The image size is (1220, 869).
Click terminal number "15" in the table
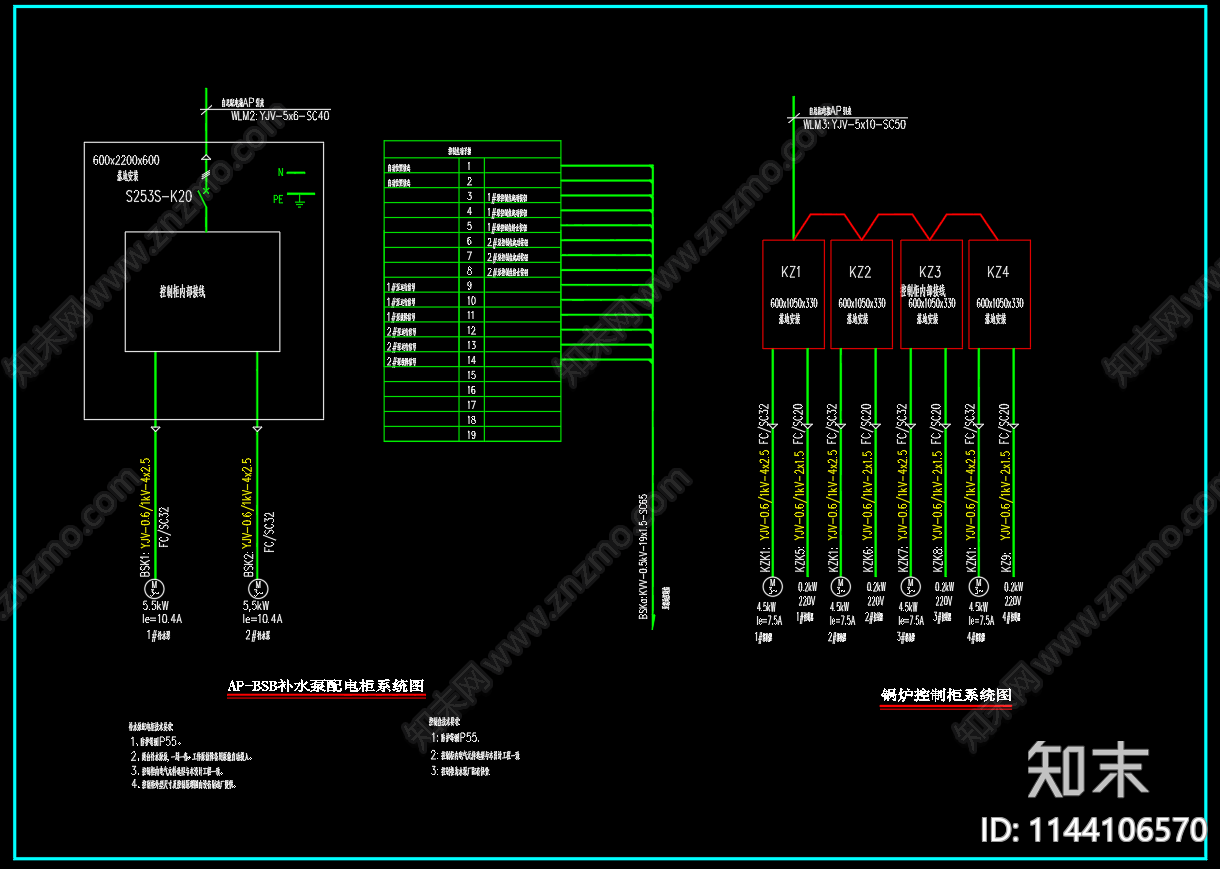tap(470, 375)
